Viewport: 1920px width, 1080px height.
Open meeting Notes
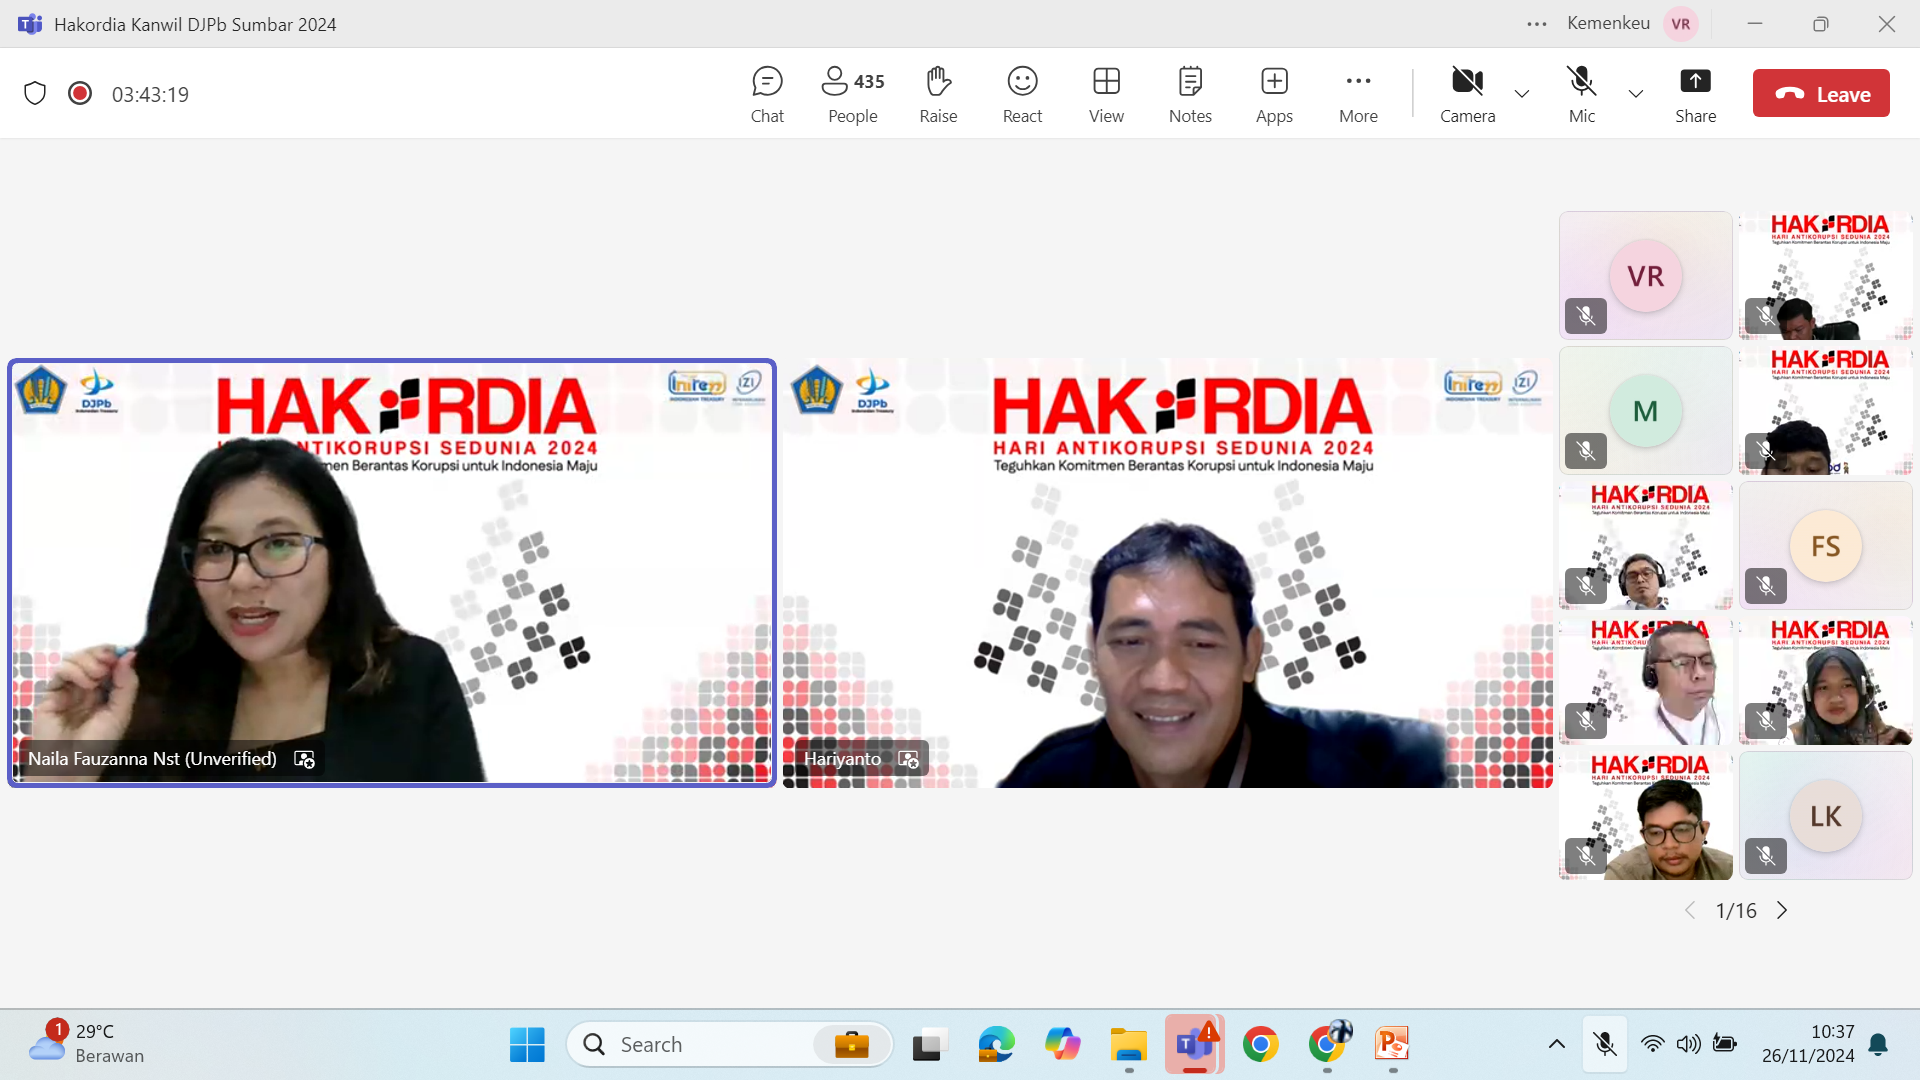click(x=1190, y=94)
